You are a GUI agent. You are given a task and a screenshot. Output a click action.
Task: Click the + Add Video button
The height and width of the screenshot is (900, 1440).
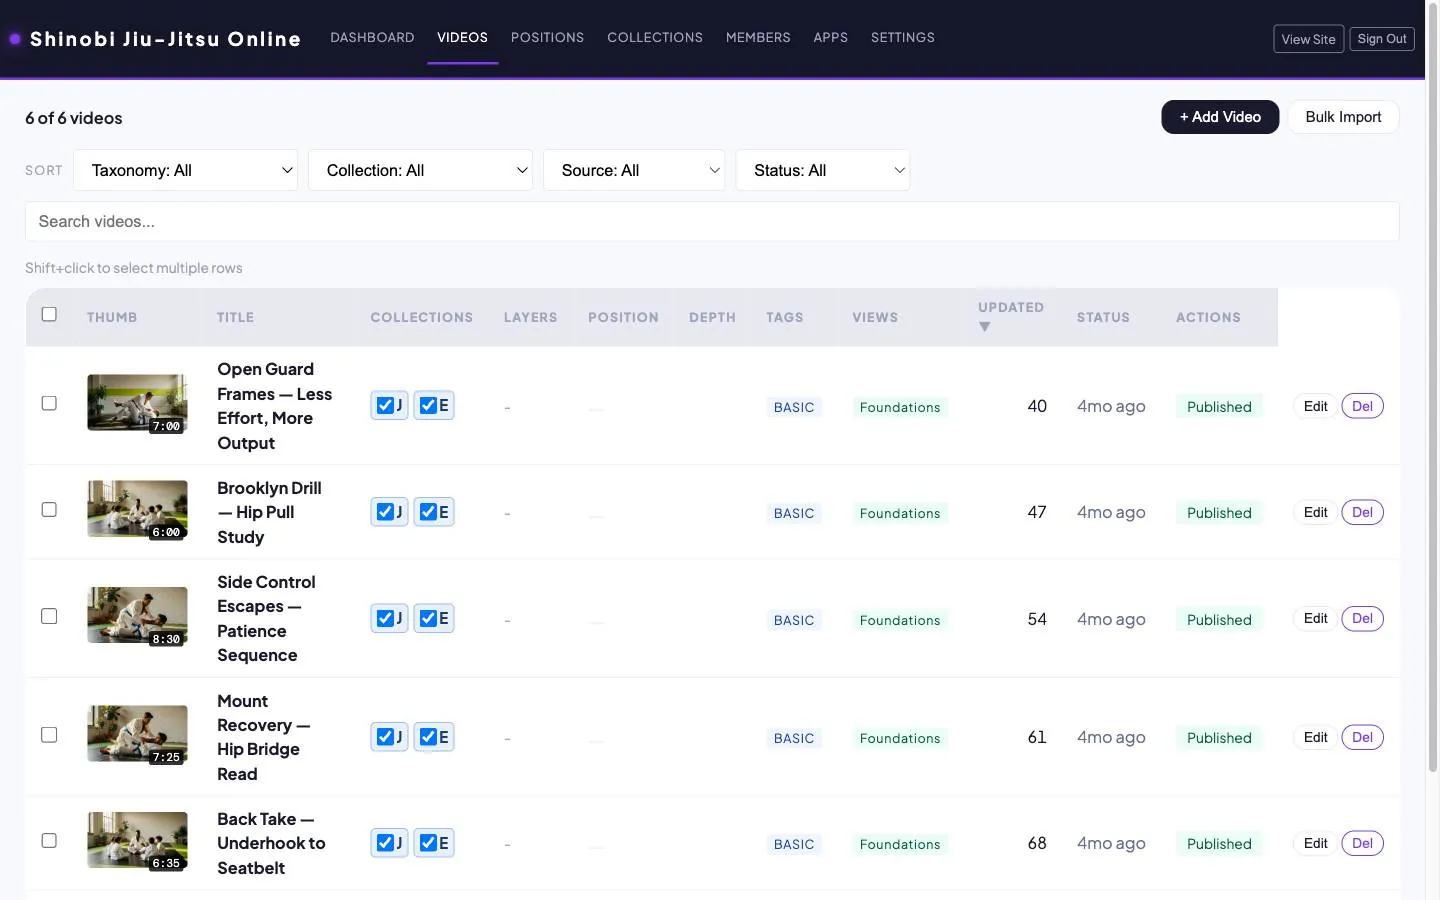pyautogui.click(x=1220, y=117)
